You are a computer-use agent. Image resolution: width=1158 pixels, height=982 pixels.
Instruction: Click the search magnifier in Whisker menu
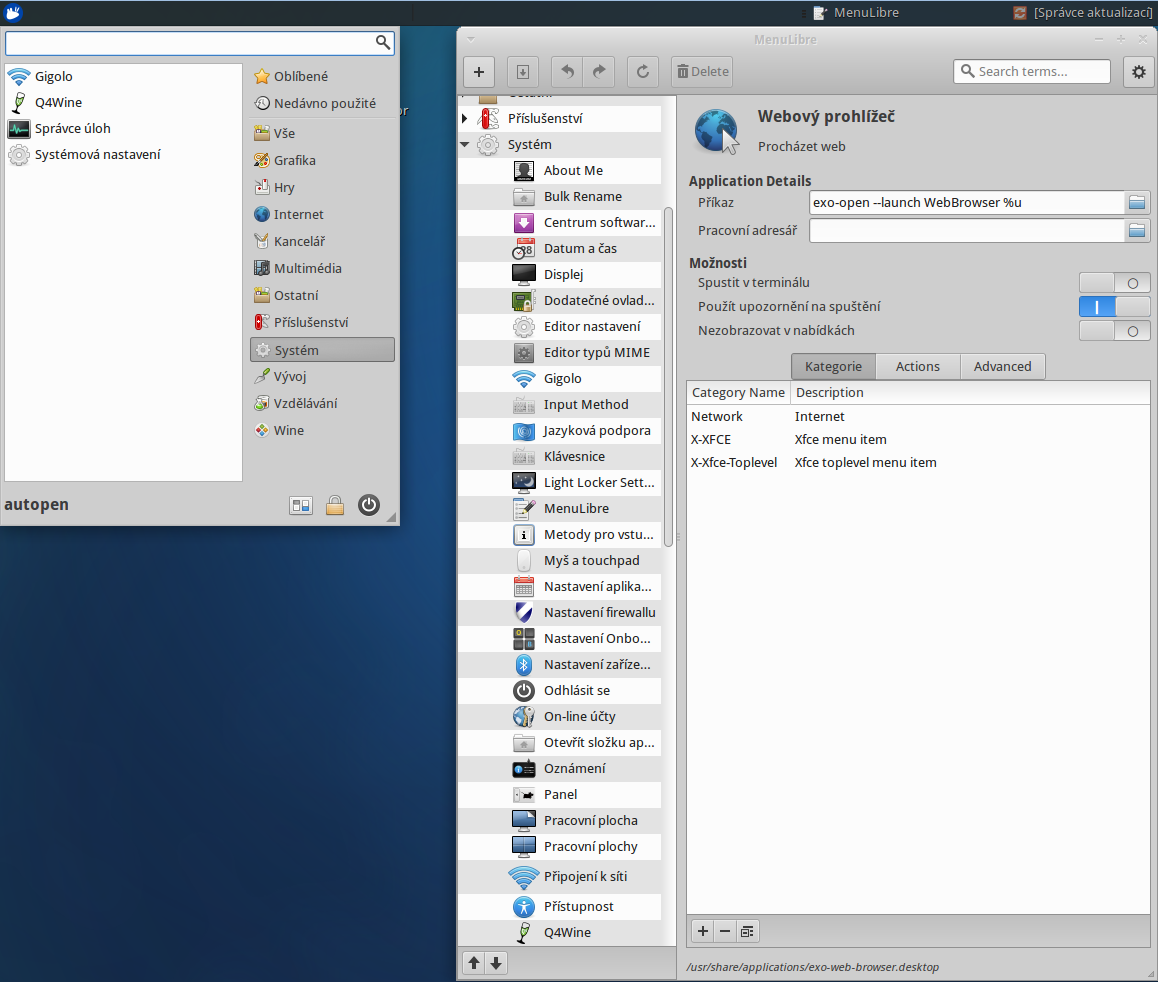click(x=383, y=42)
